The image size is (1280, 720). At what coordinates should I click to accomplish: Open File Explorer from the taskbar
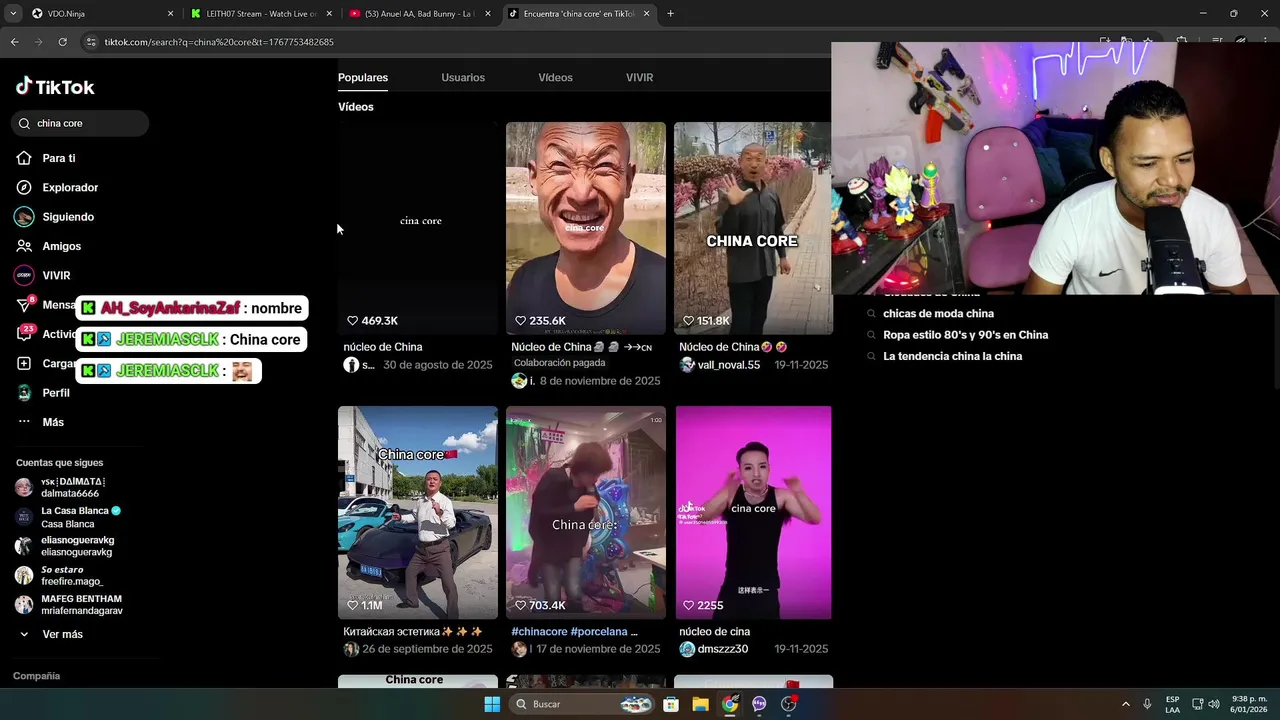click(700, 704)
